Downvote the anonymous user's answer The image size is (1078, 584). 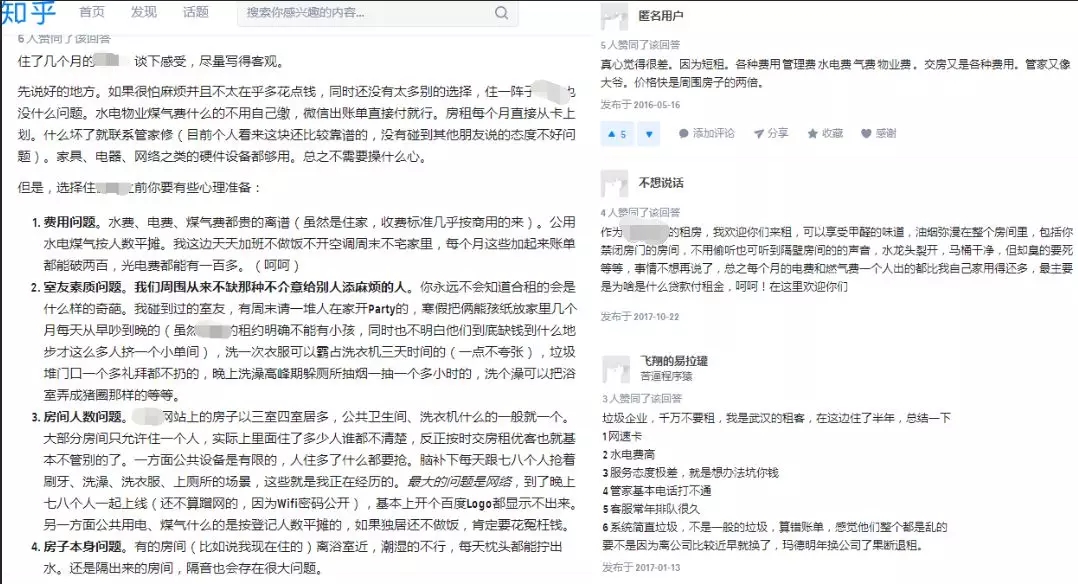[649, 134]
